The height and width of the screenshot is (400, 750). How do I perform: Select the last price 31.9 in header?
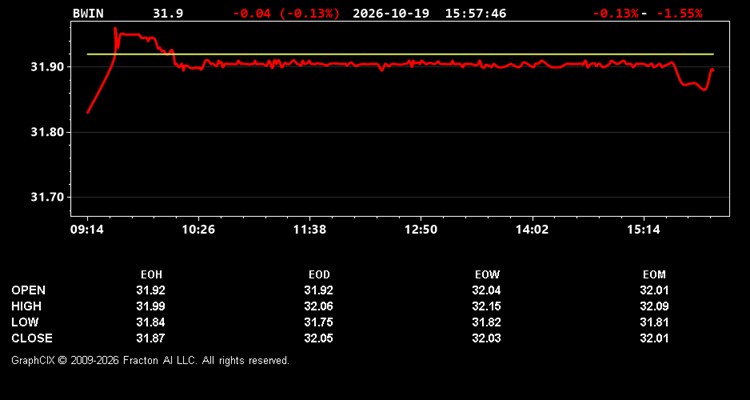167,13
